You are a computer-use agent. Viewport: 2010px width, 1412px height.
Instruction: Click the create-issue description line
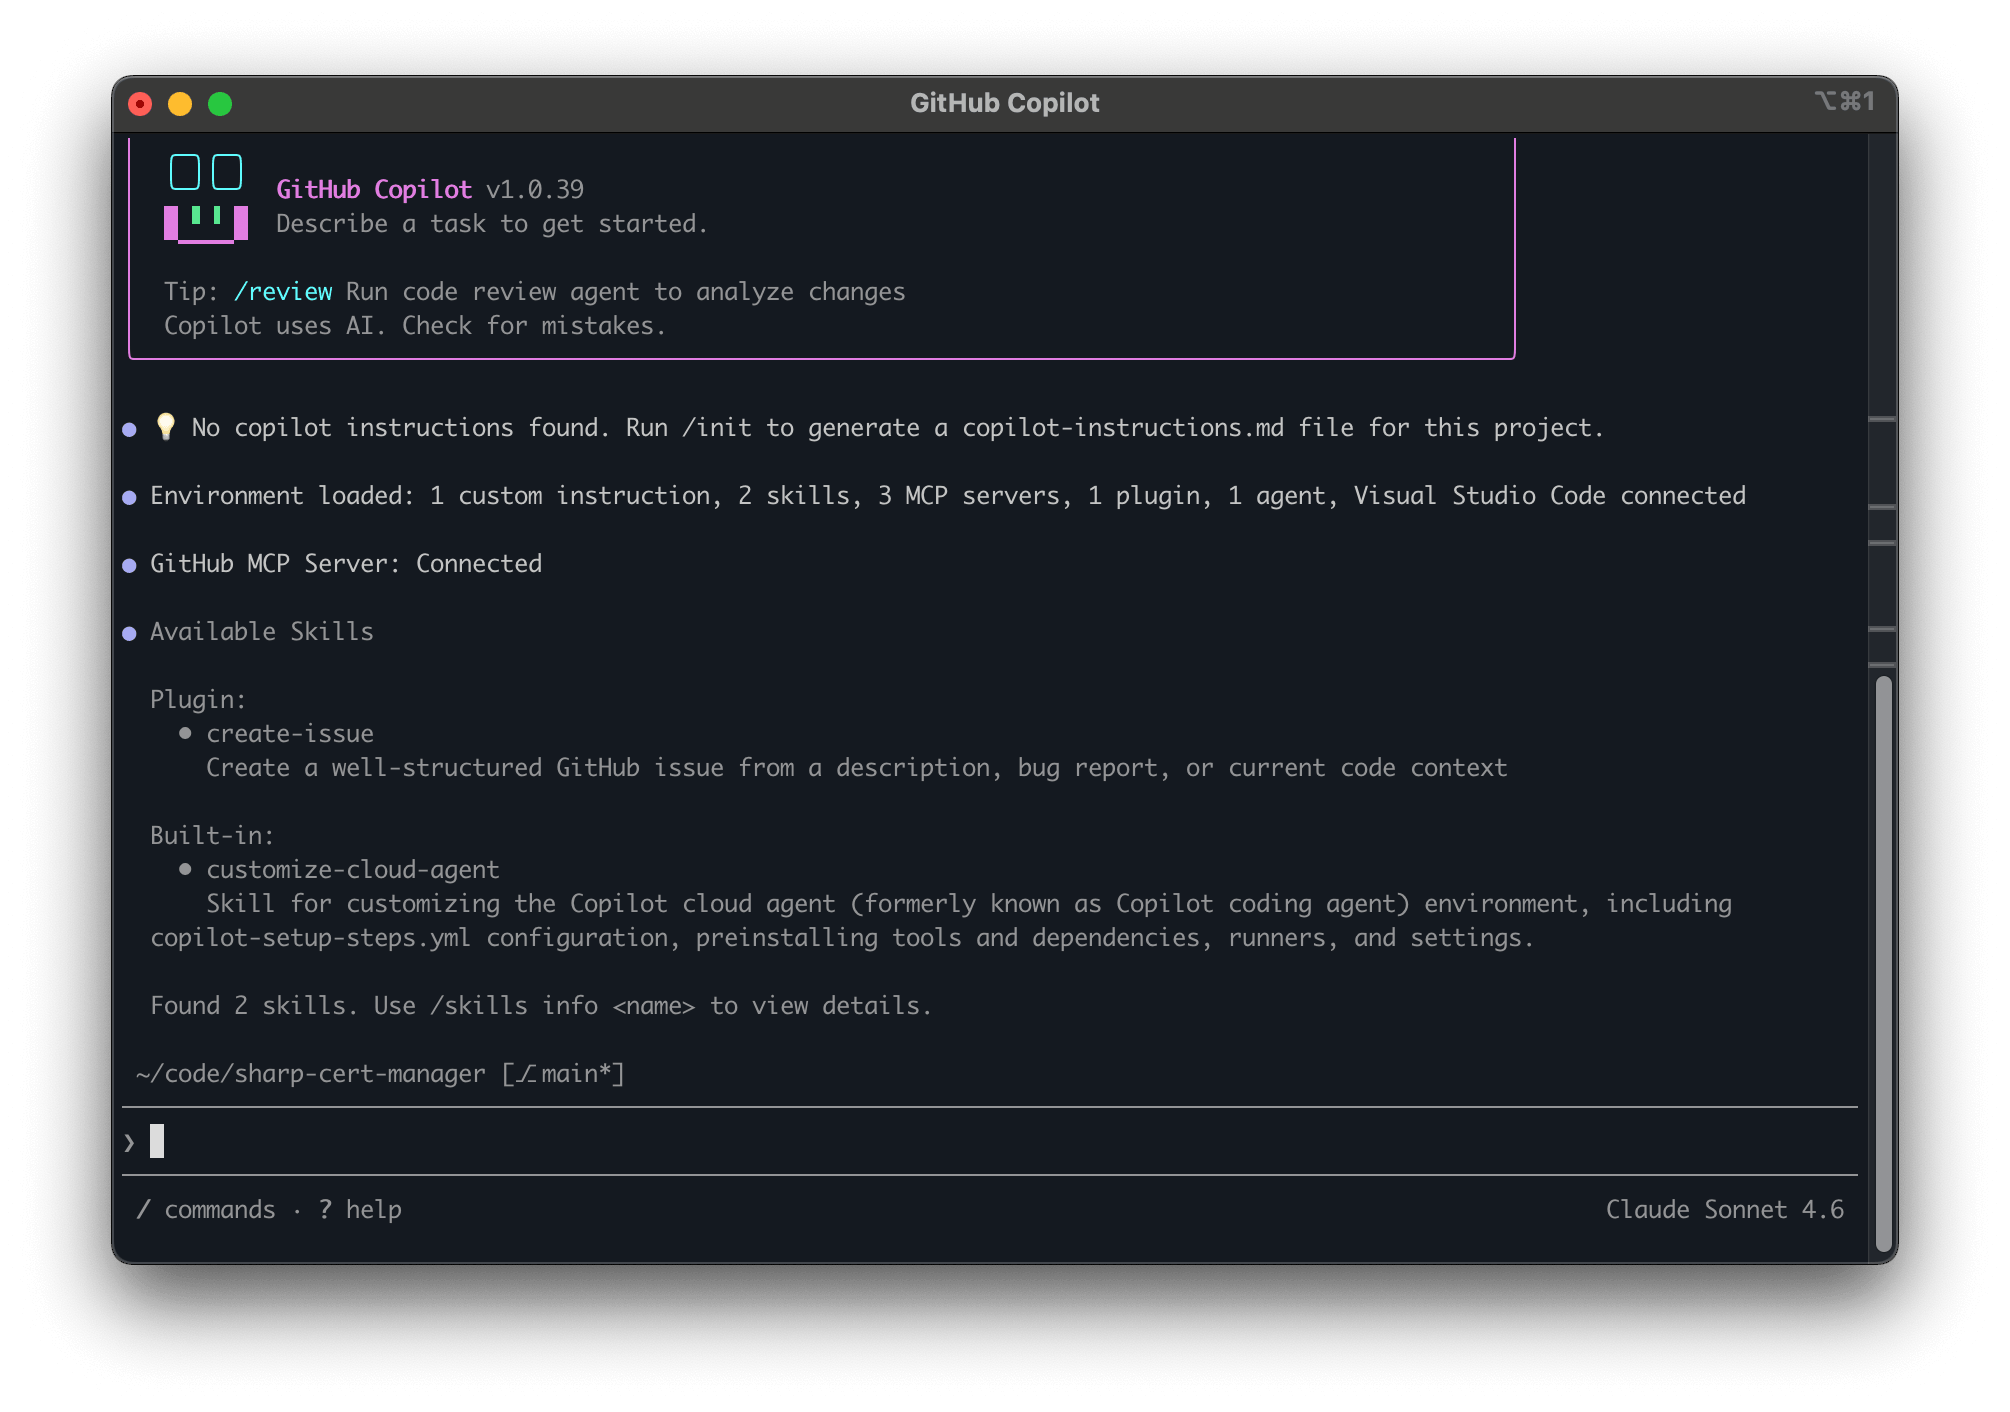856,768
